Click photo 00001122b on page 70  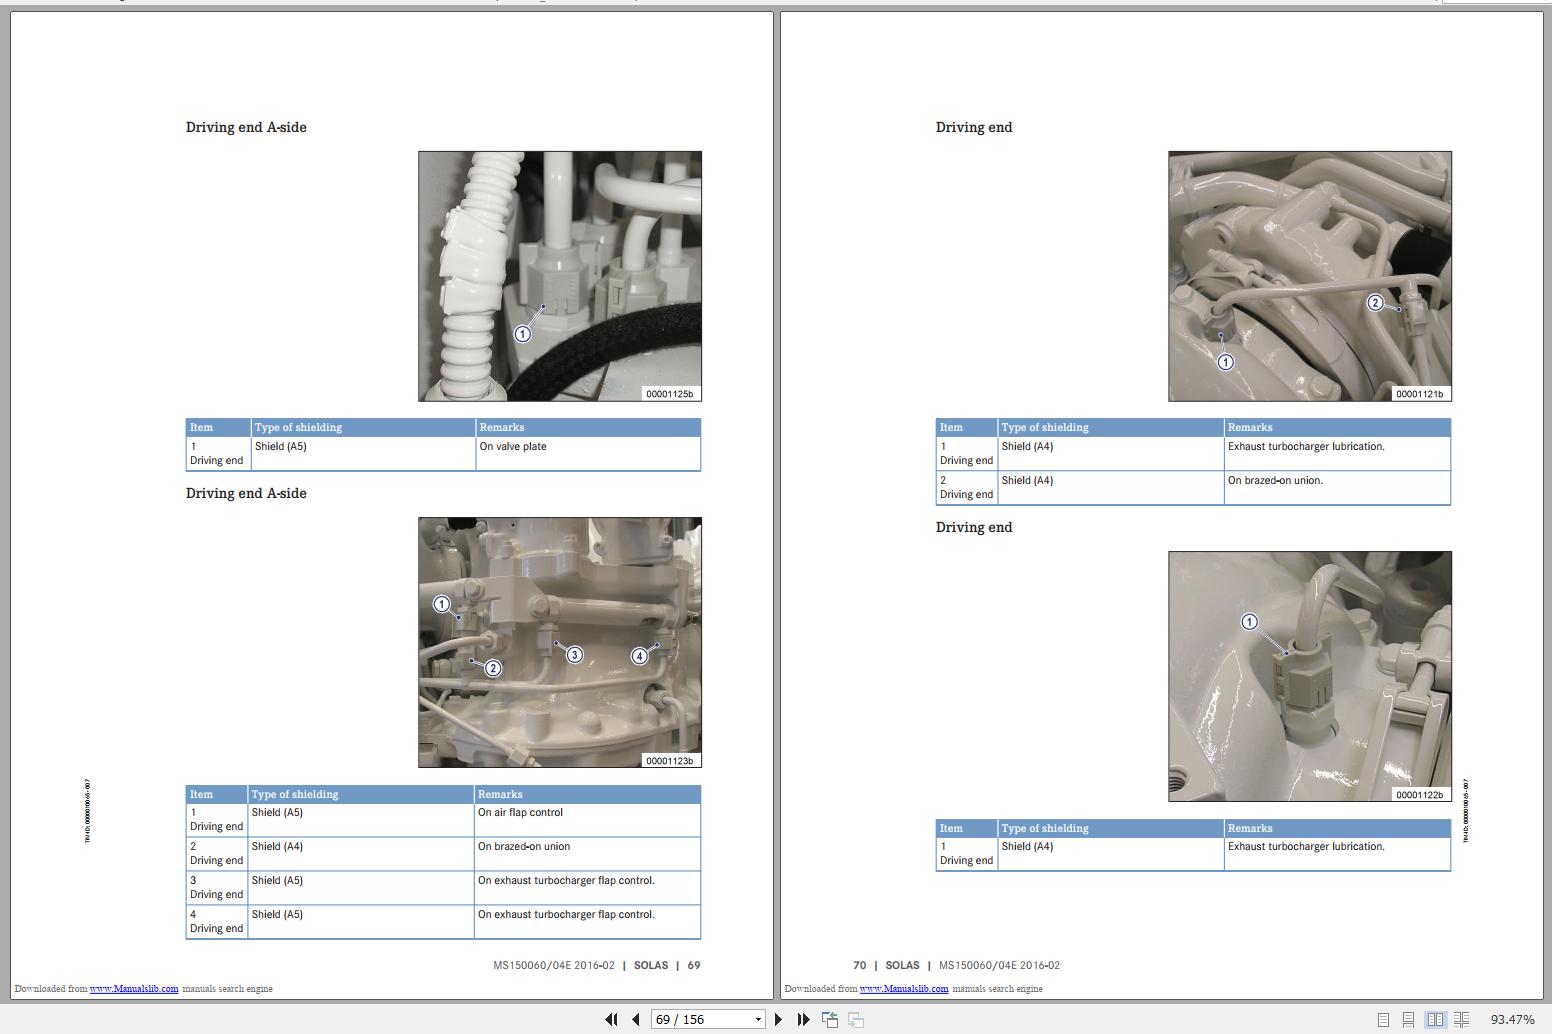click(1309, 676)
